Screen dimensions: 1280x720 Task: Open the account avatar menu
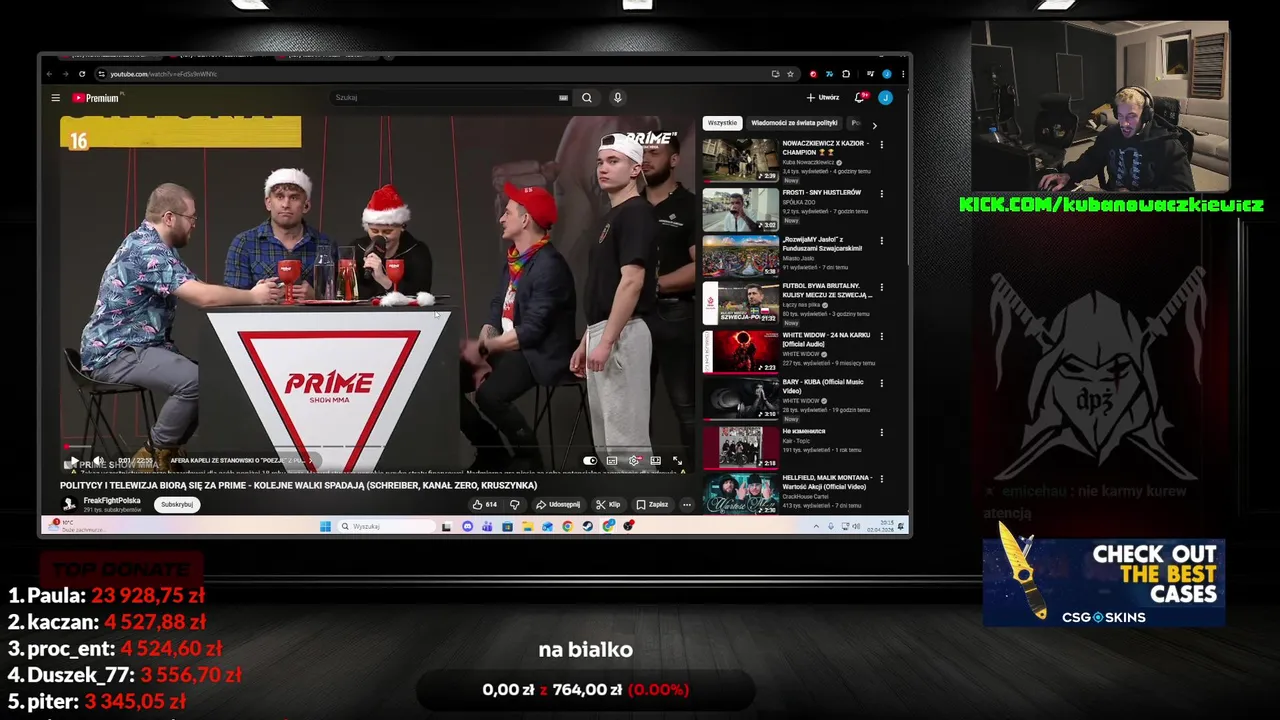point(885,98)
